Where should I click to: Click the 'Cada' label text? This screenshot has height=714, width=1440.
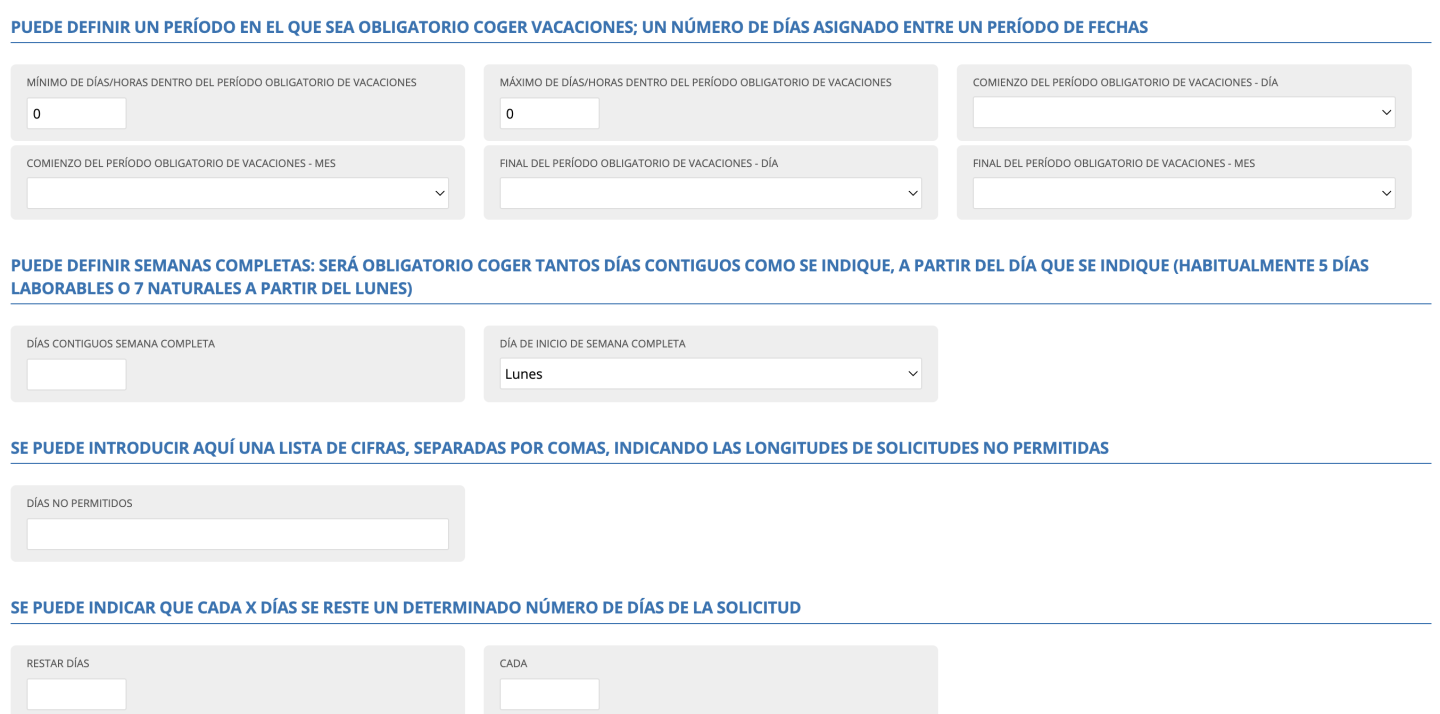[x=513, y=664]
